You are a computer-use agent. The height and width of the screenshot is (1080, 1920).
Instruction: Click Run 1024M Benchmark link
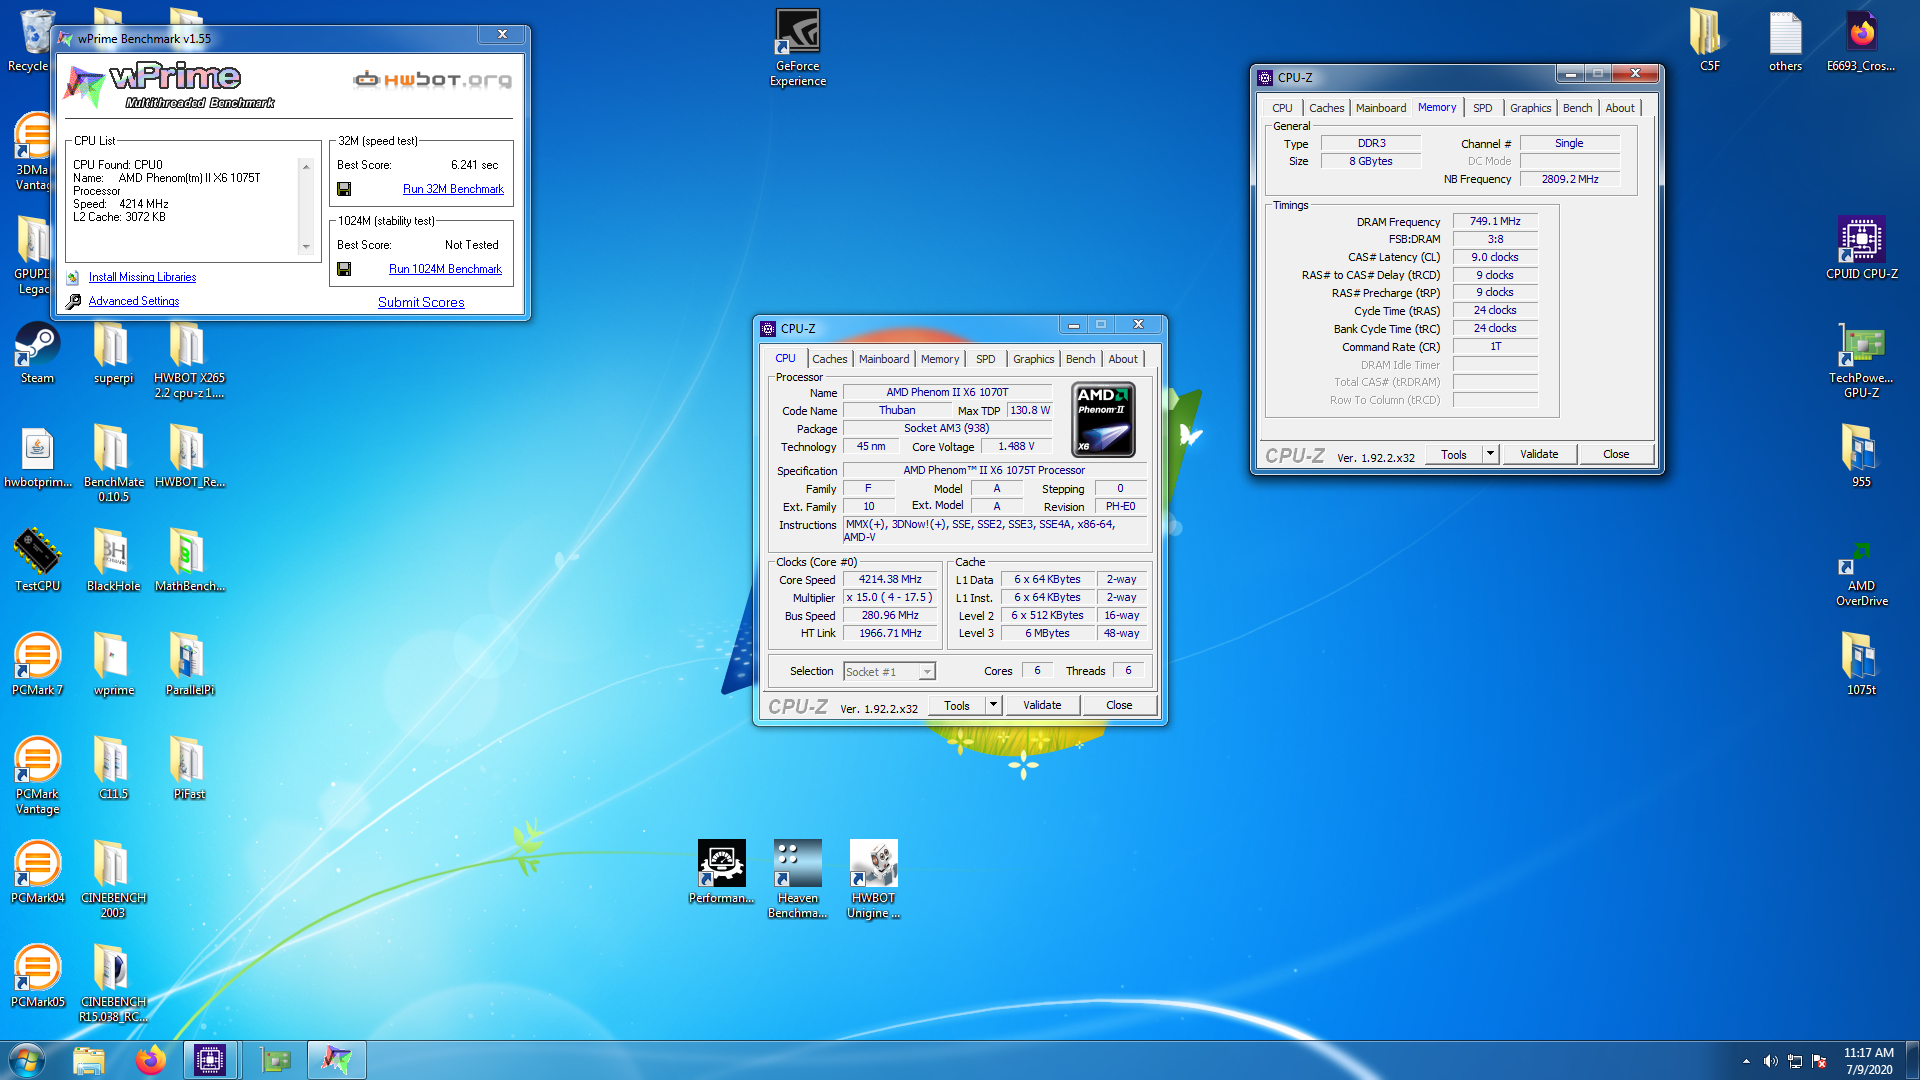point(445,269)
